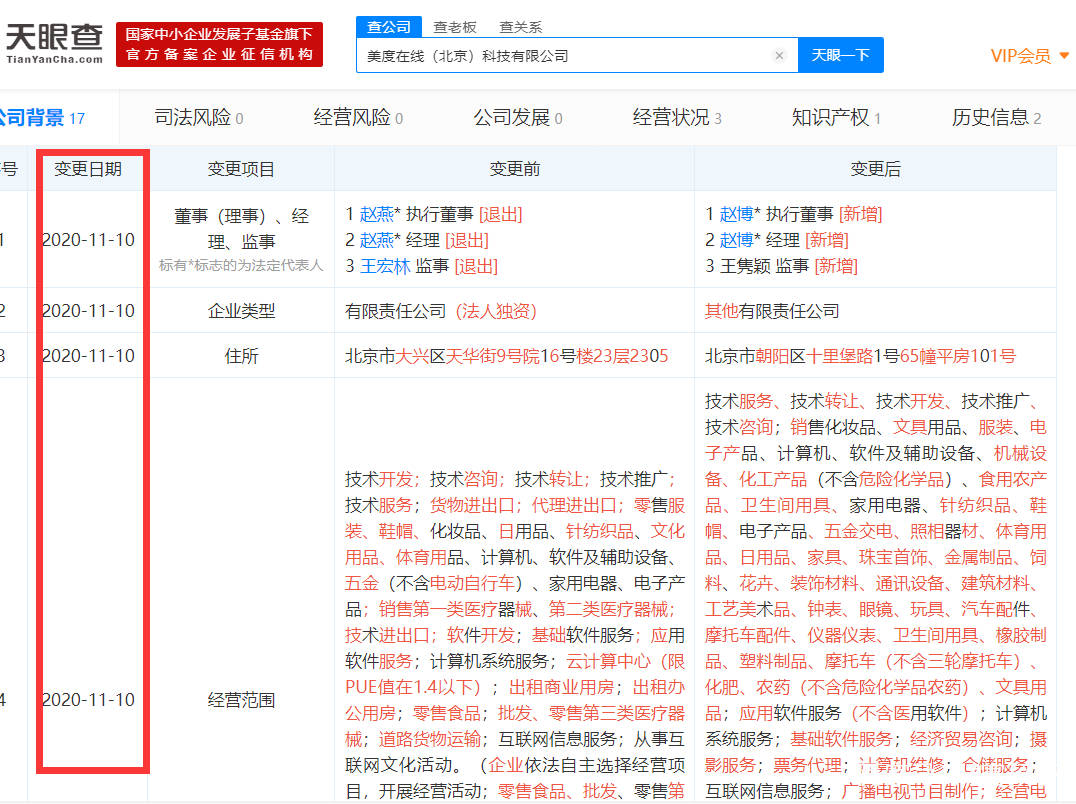Open 赵博 link in the 经理 [新增] line
1076x804 pixels.
pos(736,241)
